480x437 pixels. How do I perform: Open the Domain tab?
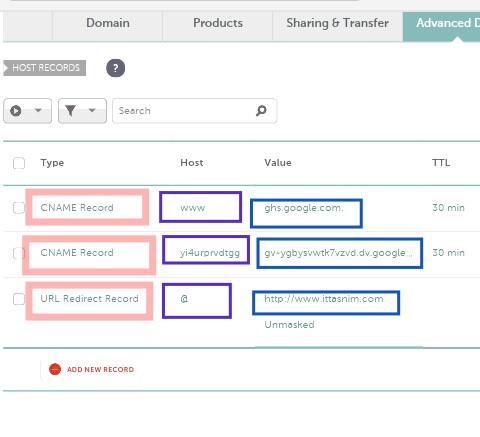tap(108, 26)
